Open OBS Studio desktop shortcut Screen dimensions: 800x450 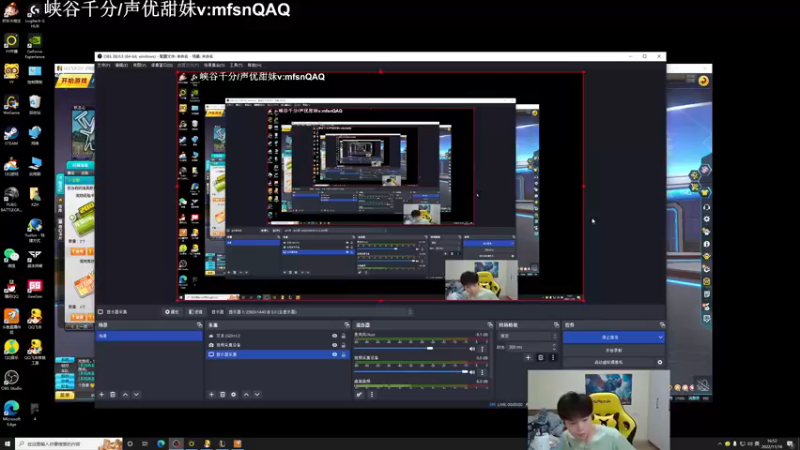tap(11, 381)
